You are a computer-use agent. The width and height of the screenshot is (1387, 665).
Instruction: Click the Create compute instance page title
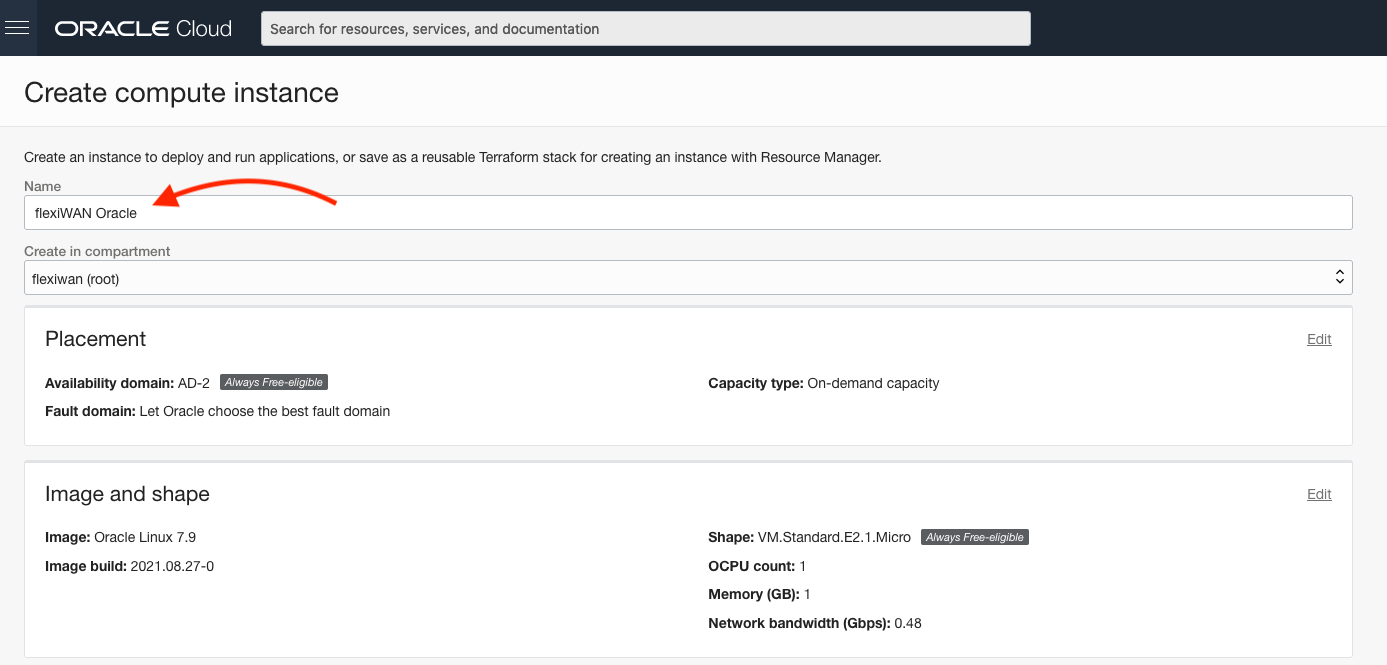181,93
